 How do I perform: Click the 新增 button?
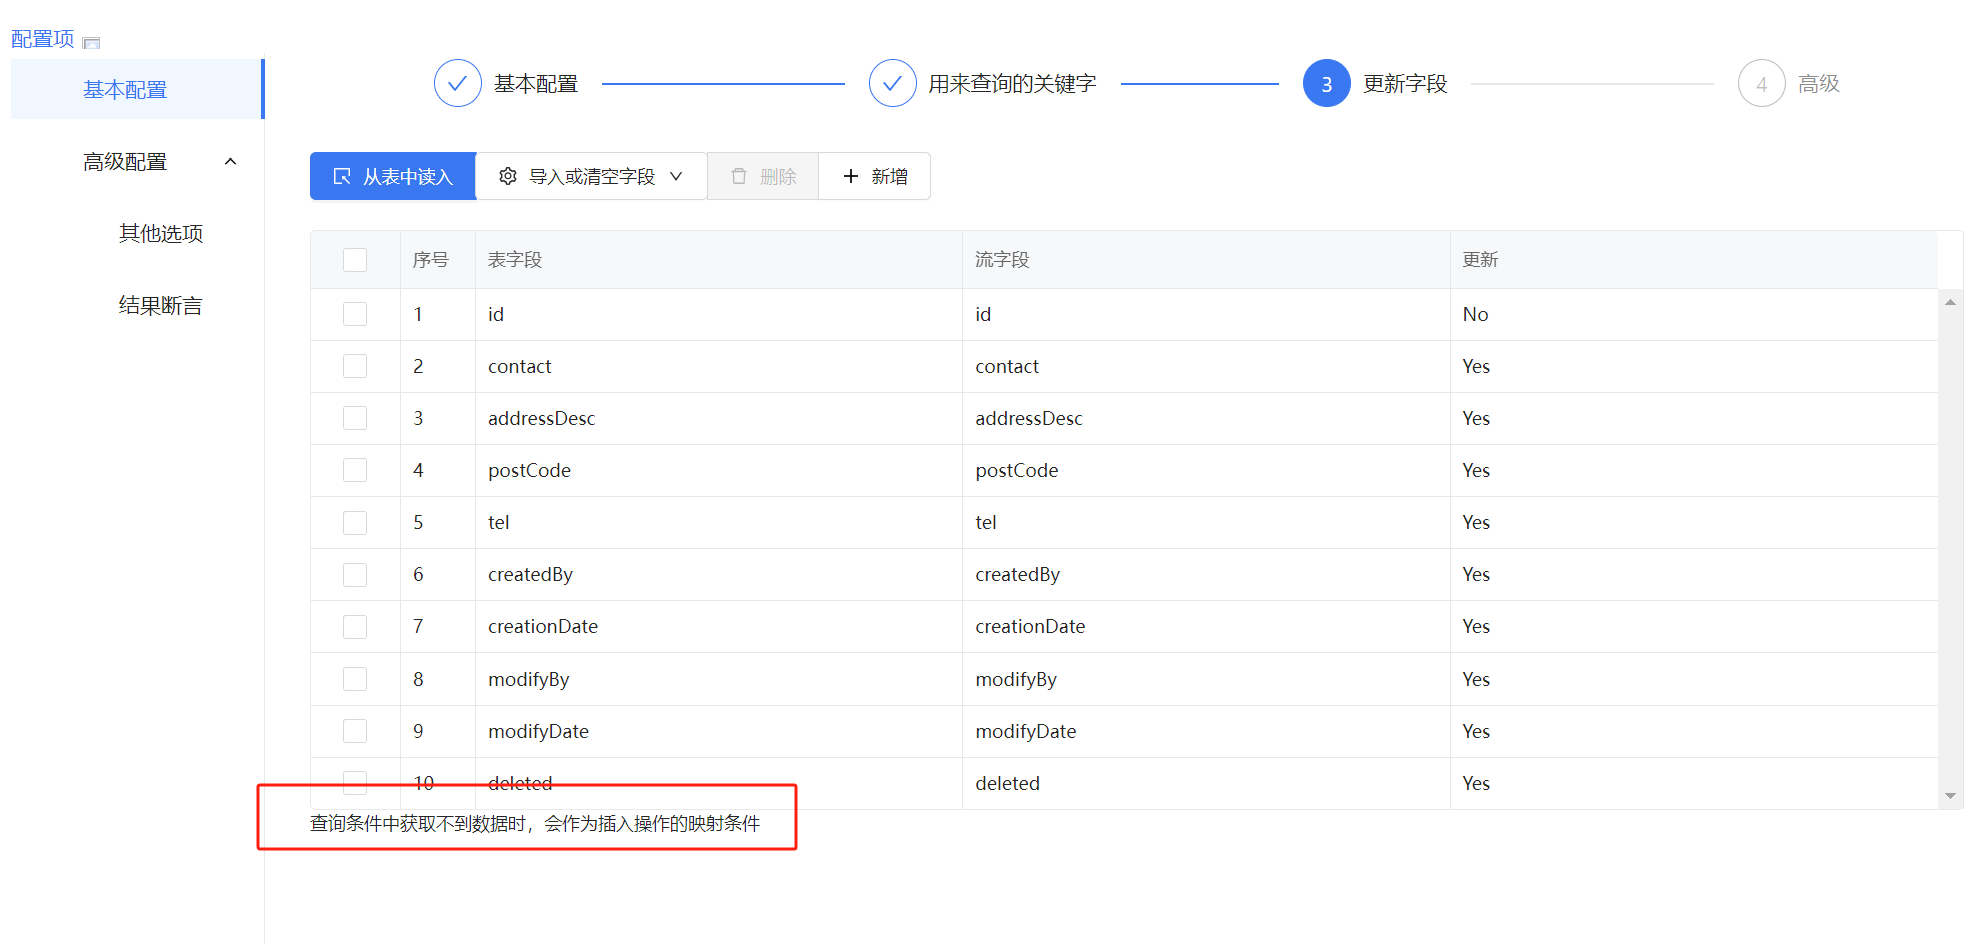tap(875, 176)
